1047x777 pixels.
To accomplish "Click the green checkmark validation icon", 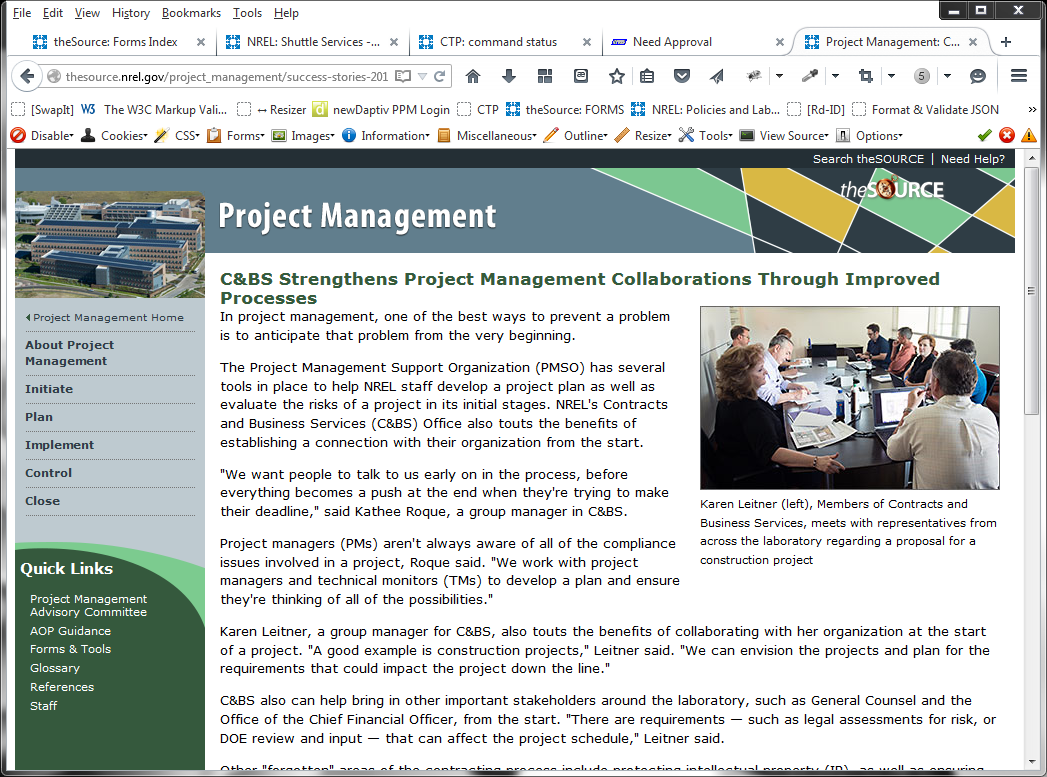I will click(984, 136).
